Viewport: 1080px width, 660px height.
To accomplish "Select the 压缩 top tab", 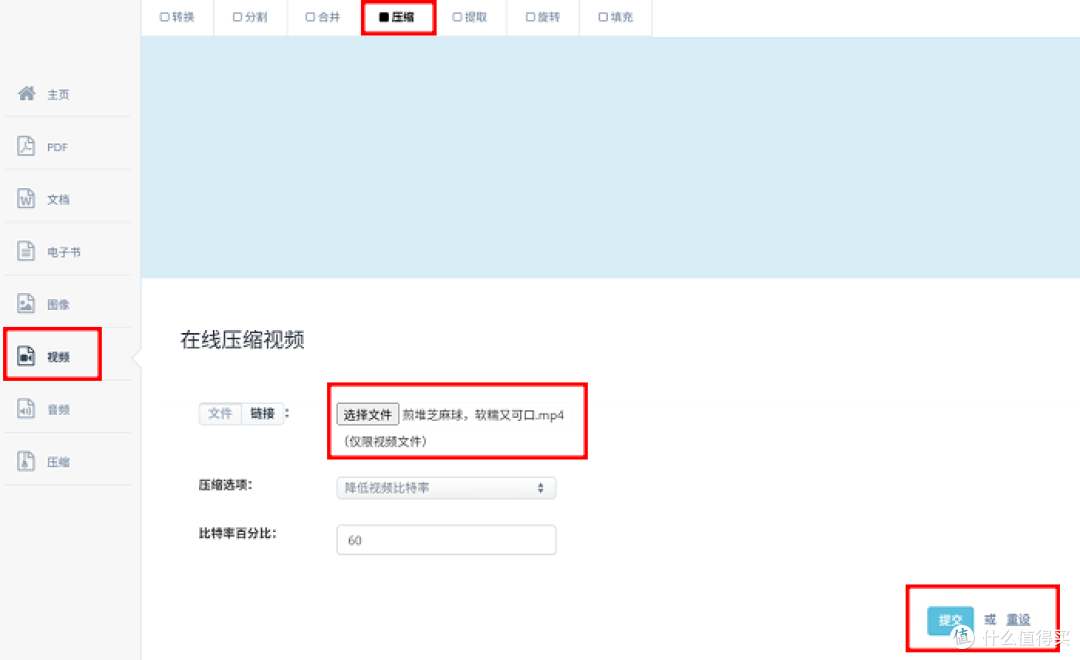I will point(397,17).
